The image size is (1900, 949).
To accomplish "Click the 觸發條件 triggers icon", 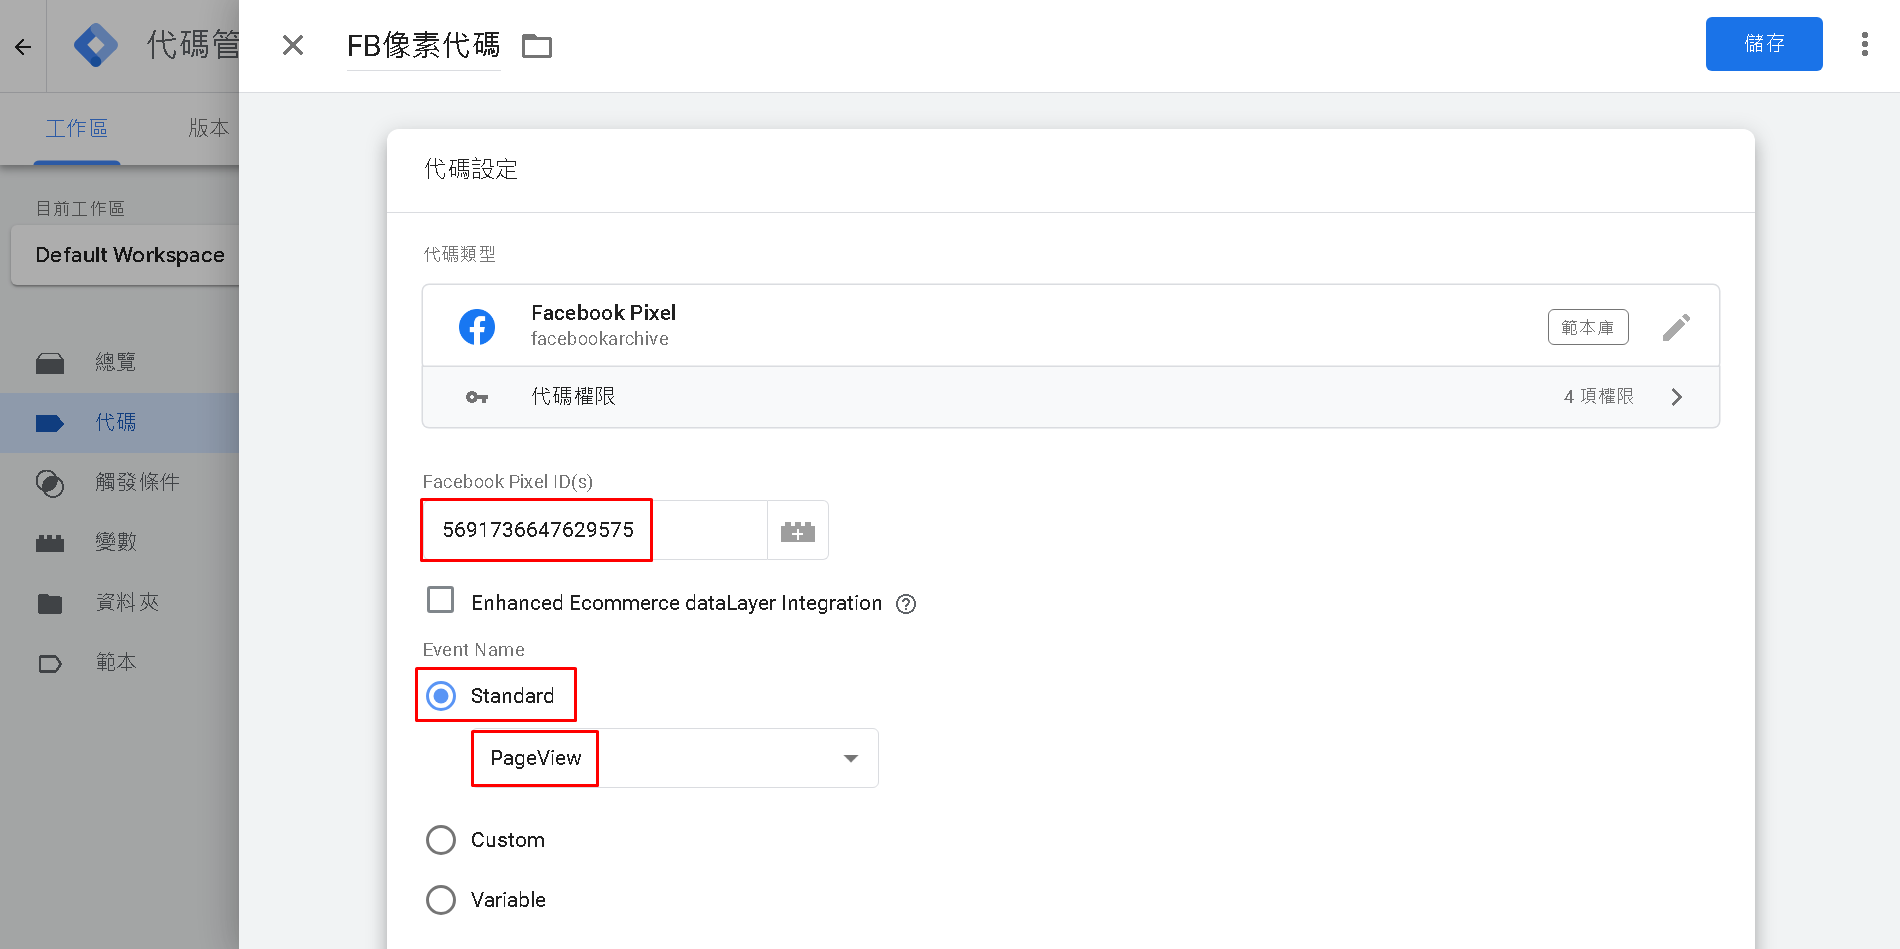I will click(x=50, y=483).
